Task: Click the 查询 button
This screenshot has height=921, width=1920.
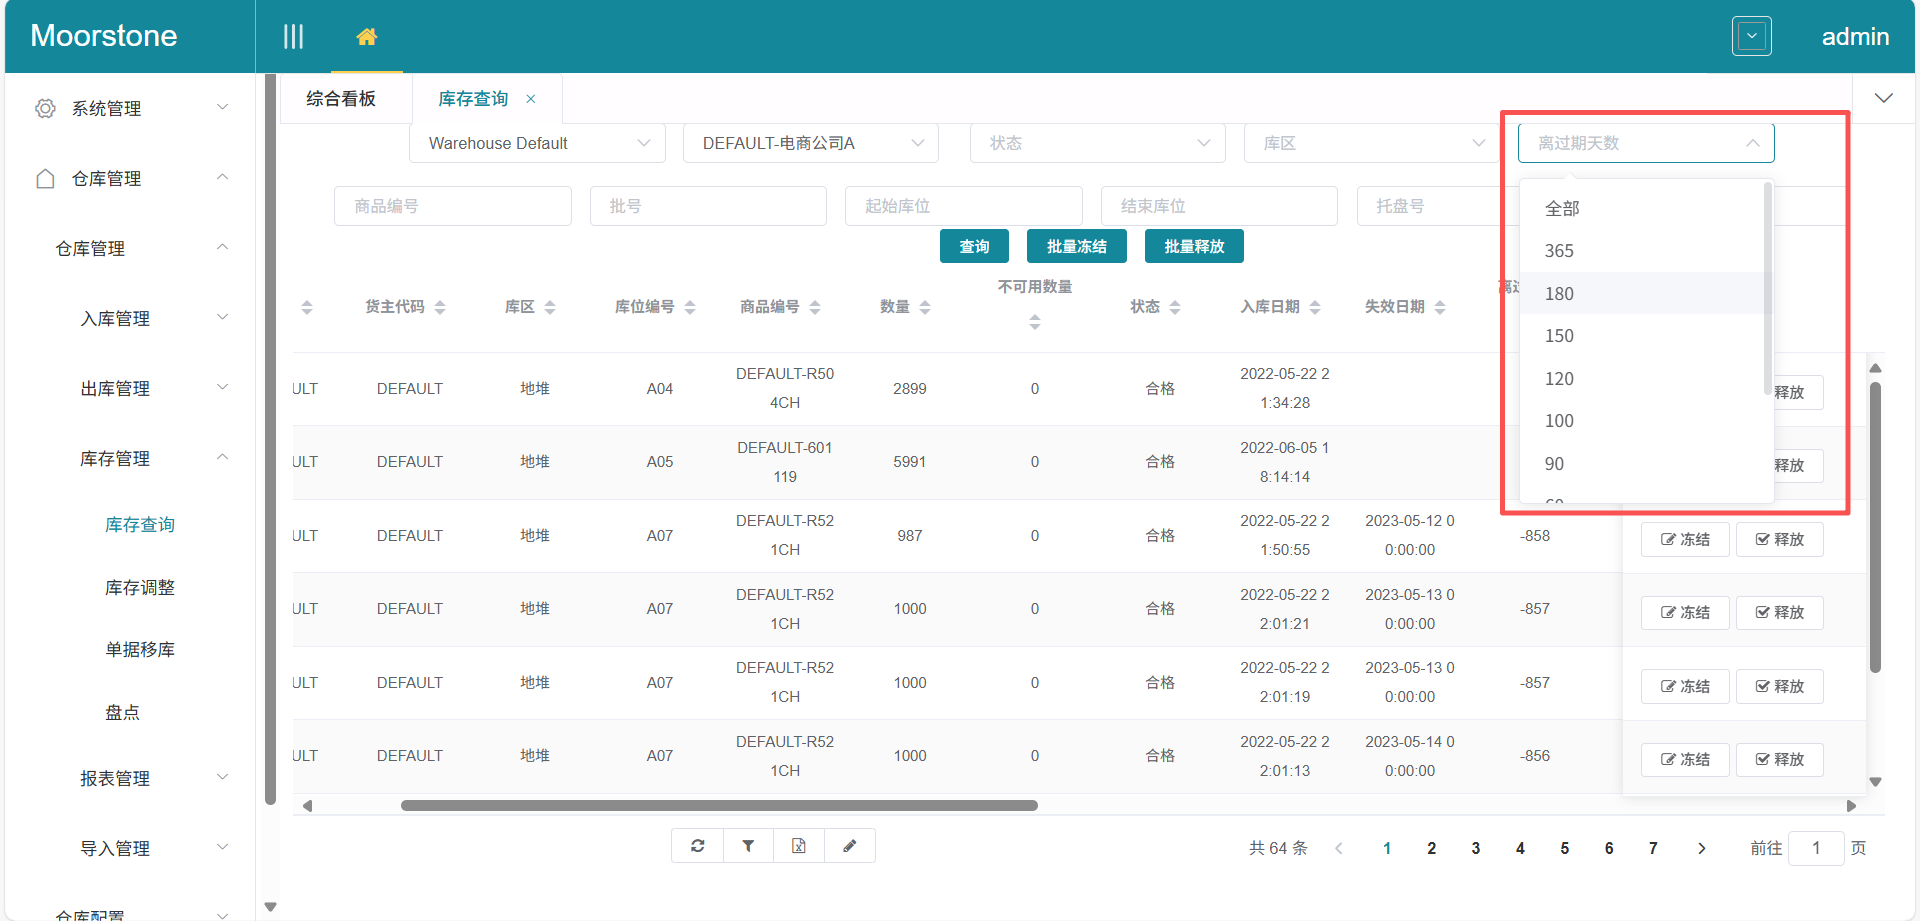Action: point(974,246)
